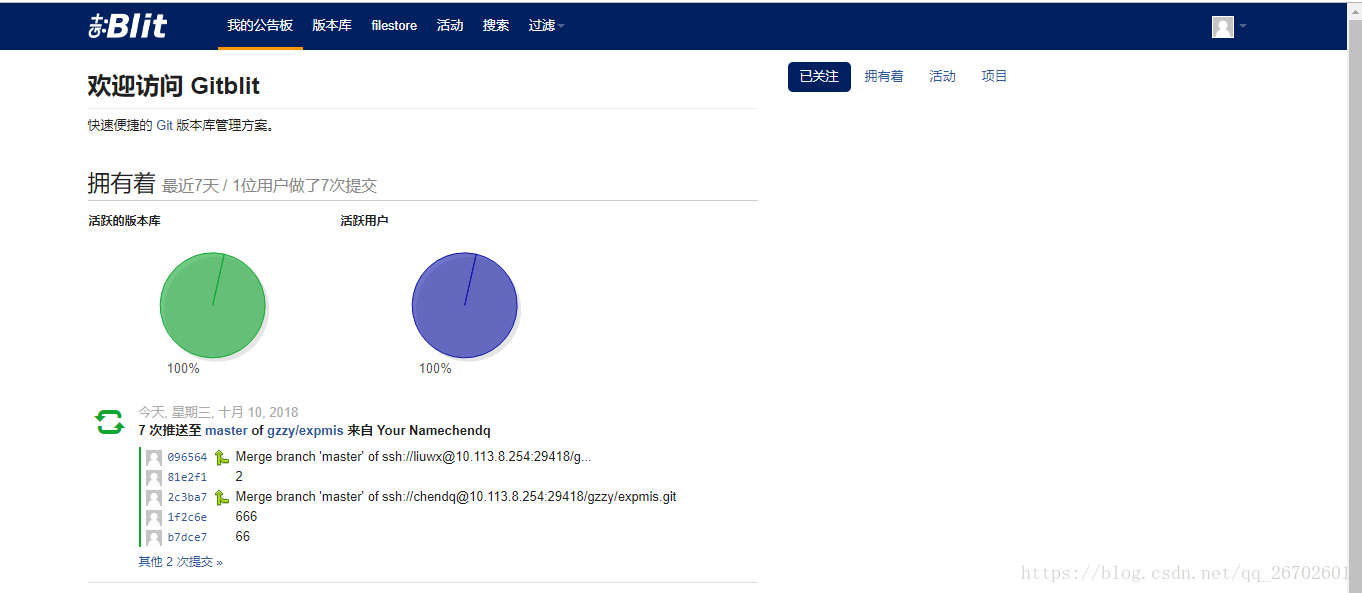
Task: Click the avatar beside commit 2c3ba7
Action: pyautogui.click(x=154, y=498)
